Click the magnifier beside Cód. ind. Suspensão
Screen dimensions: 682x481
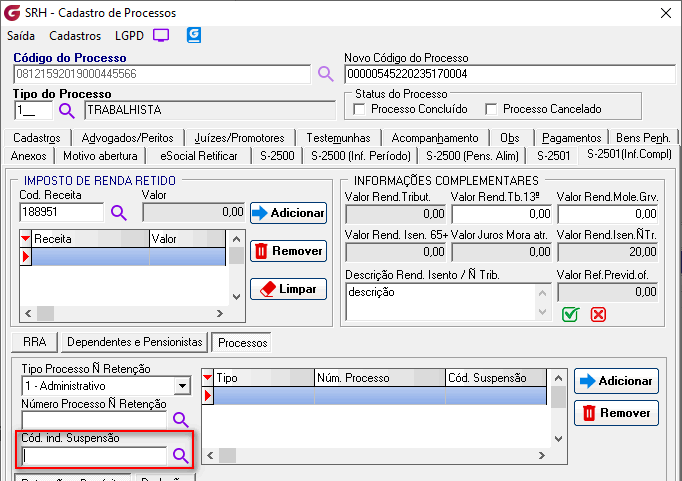(x=181, y=456)
